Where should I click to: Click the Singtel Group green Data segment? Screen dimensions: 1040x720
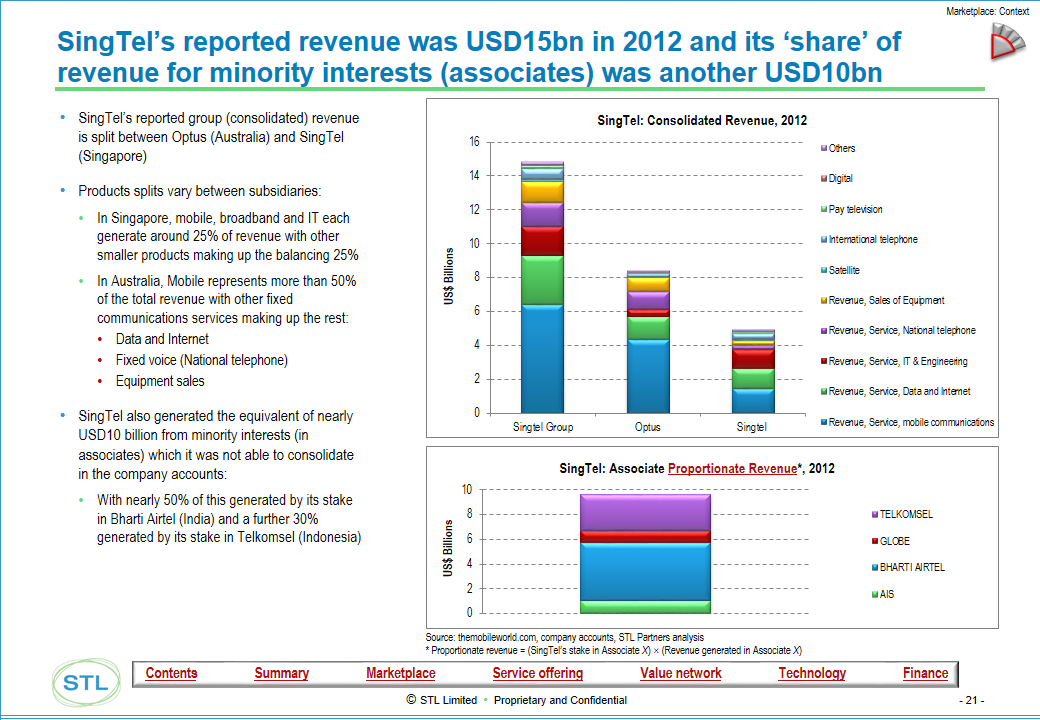point(542,280)
